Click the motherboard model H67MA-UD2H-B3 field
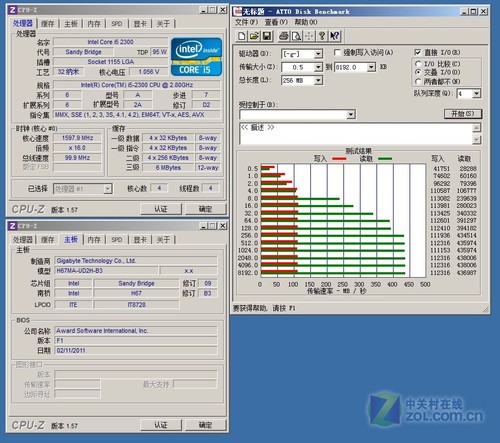Viewport: 500px width, 443px height. click(x=106, y=271)
